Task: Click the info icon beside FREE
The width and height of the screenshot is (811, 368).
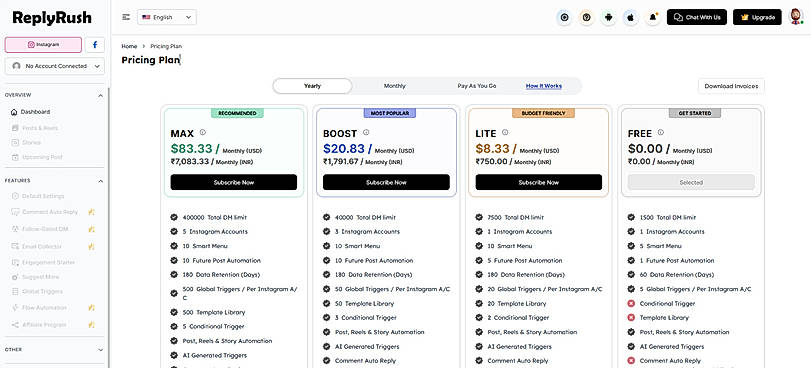Action: point(661,133)
